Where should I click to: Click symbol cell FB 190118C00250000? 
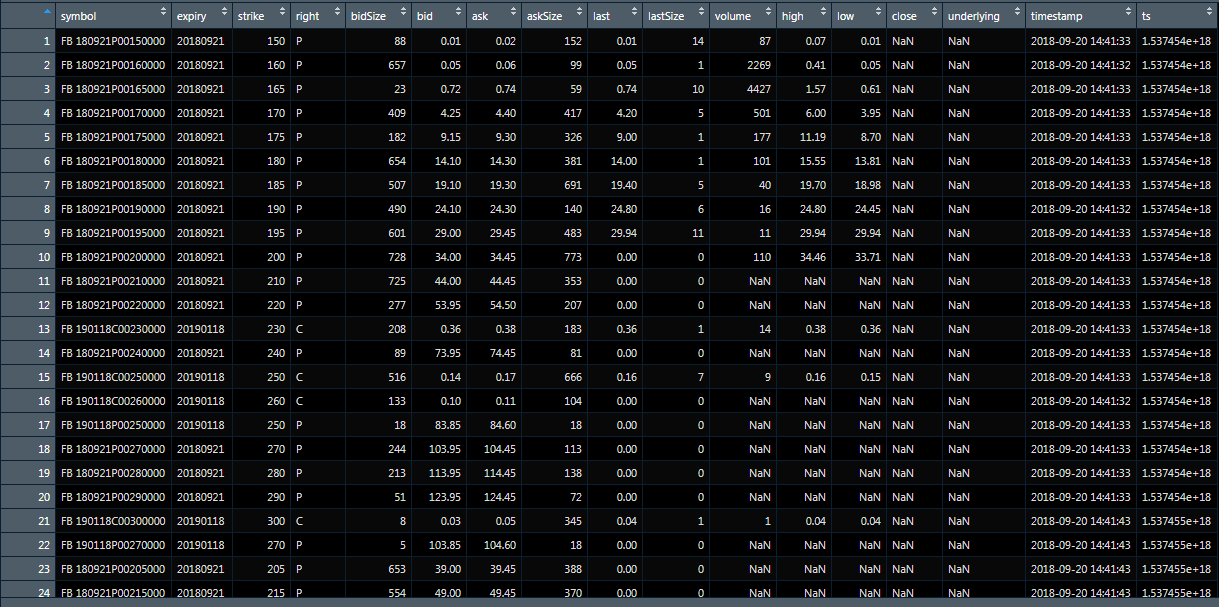[113, 377]
